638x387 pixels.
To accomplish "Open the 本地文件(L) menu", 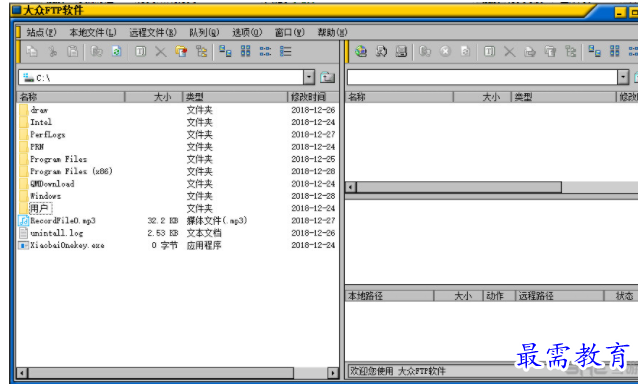I will (93, 32).
